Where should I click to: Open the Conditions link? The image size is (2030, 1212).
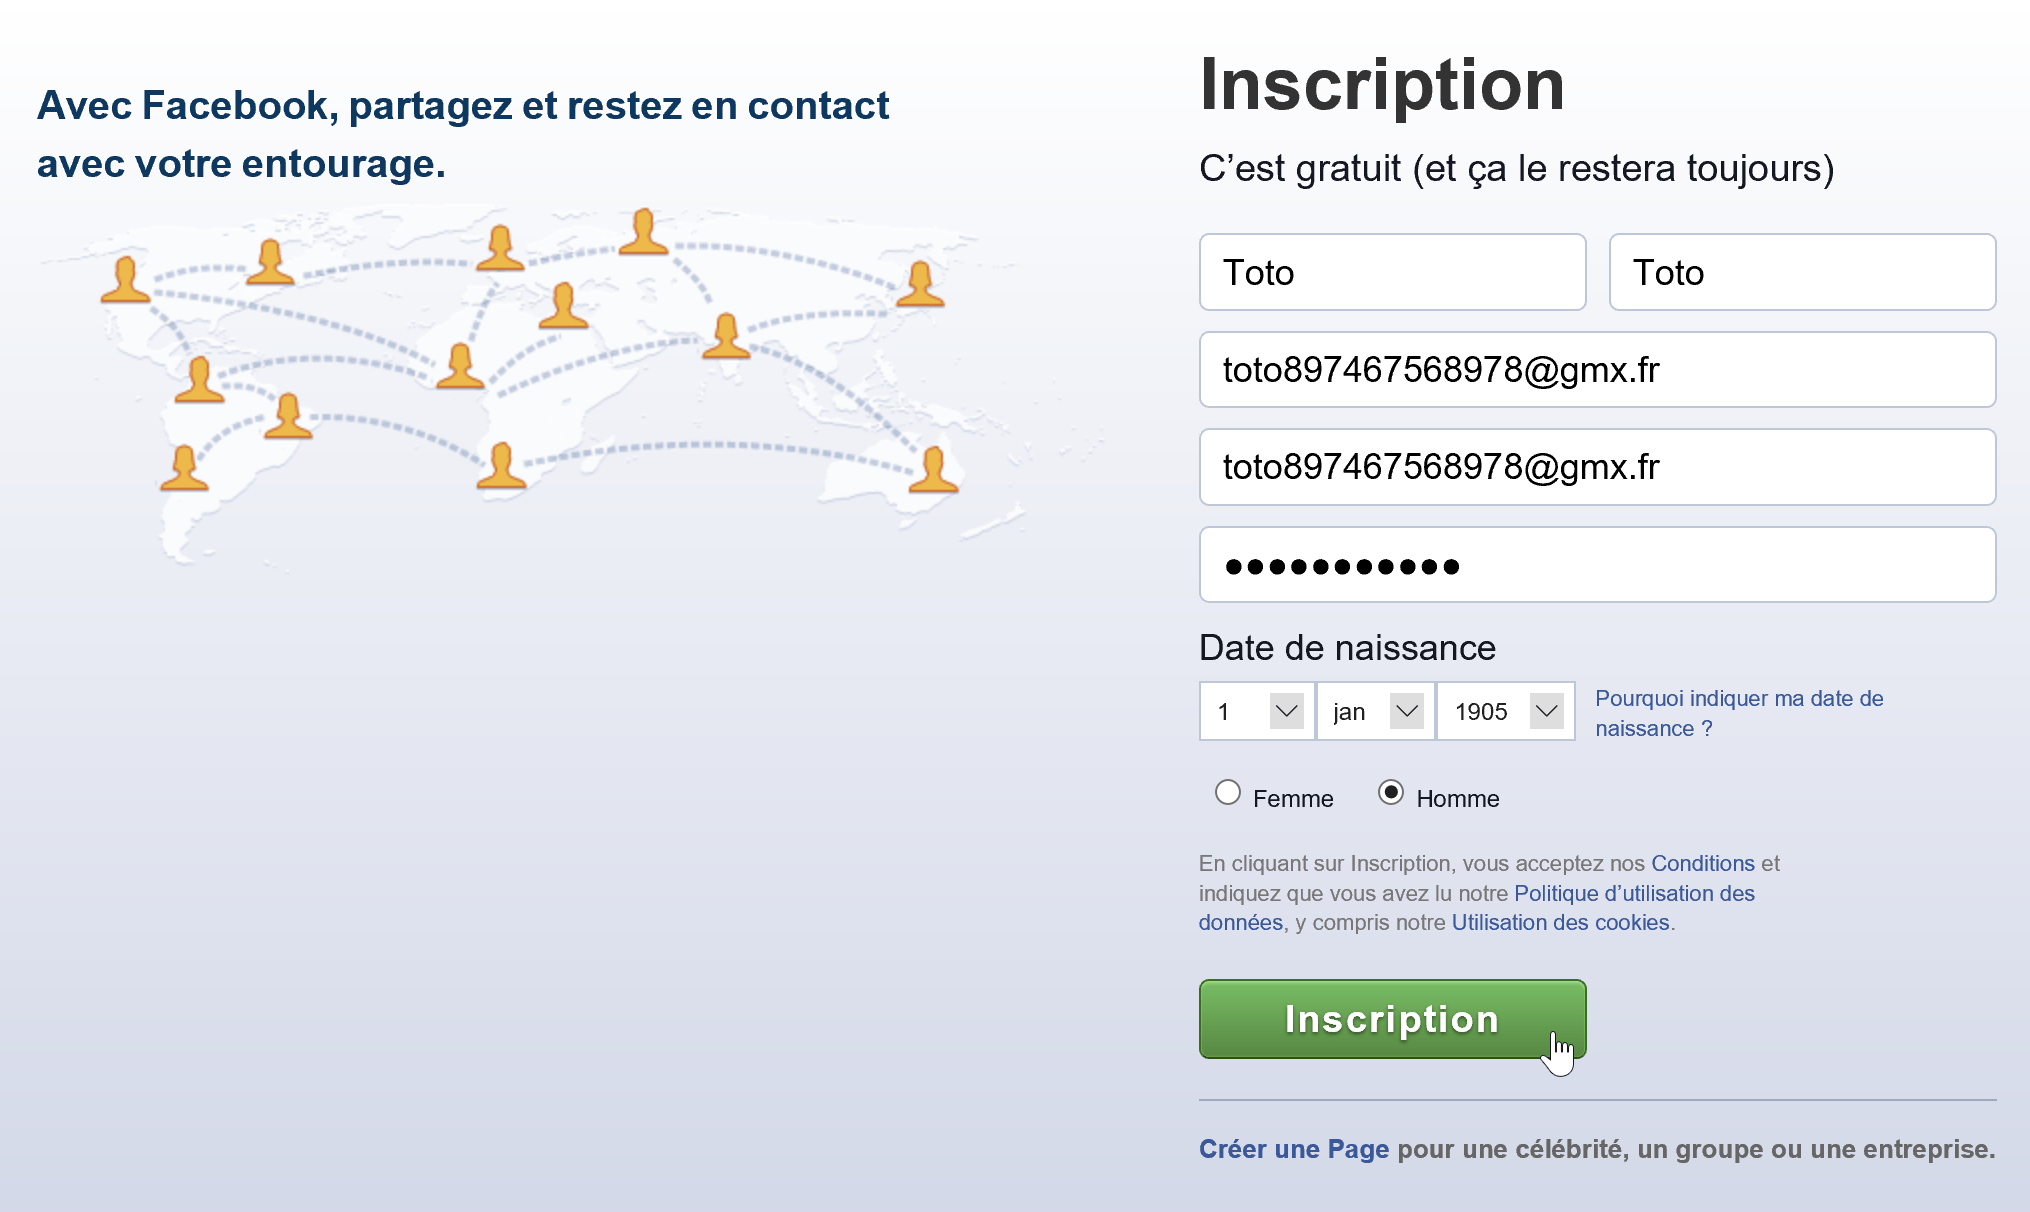coord(1702,863)
